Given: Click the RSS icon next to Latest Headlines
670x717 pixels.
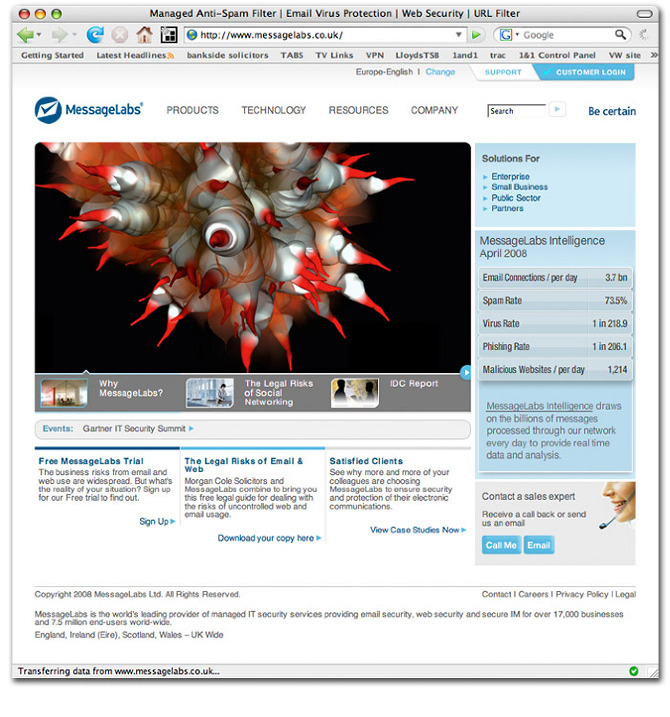Looking at the screenshot, I should [171, 56].
